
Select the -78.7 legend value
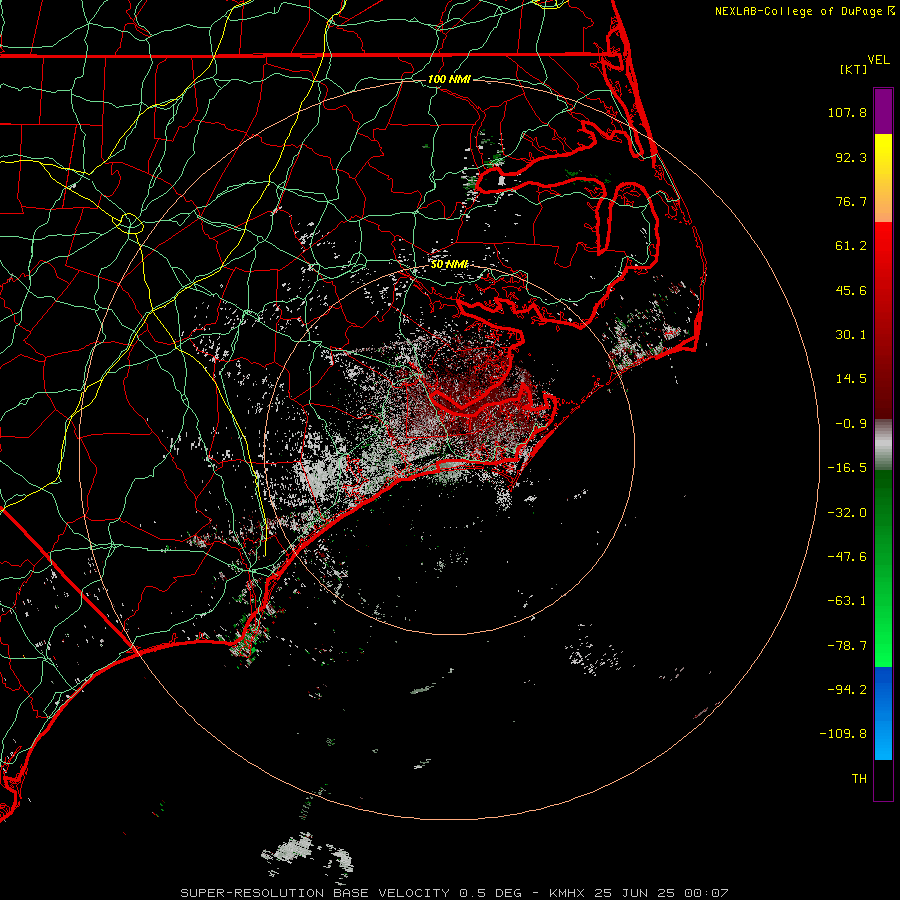coord(847,646)
